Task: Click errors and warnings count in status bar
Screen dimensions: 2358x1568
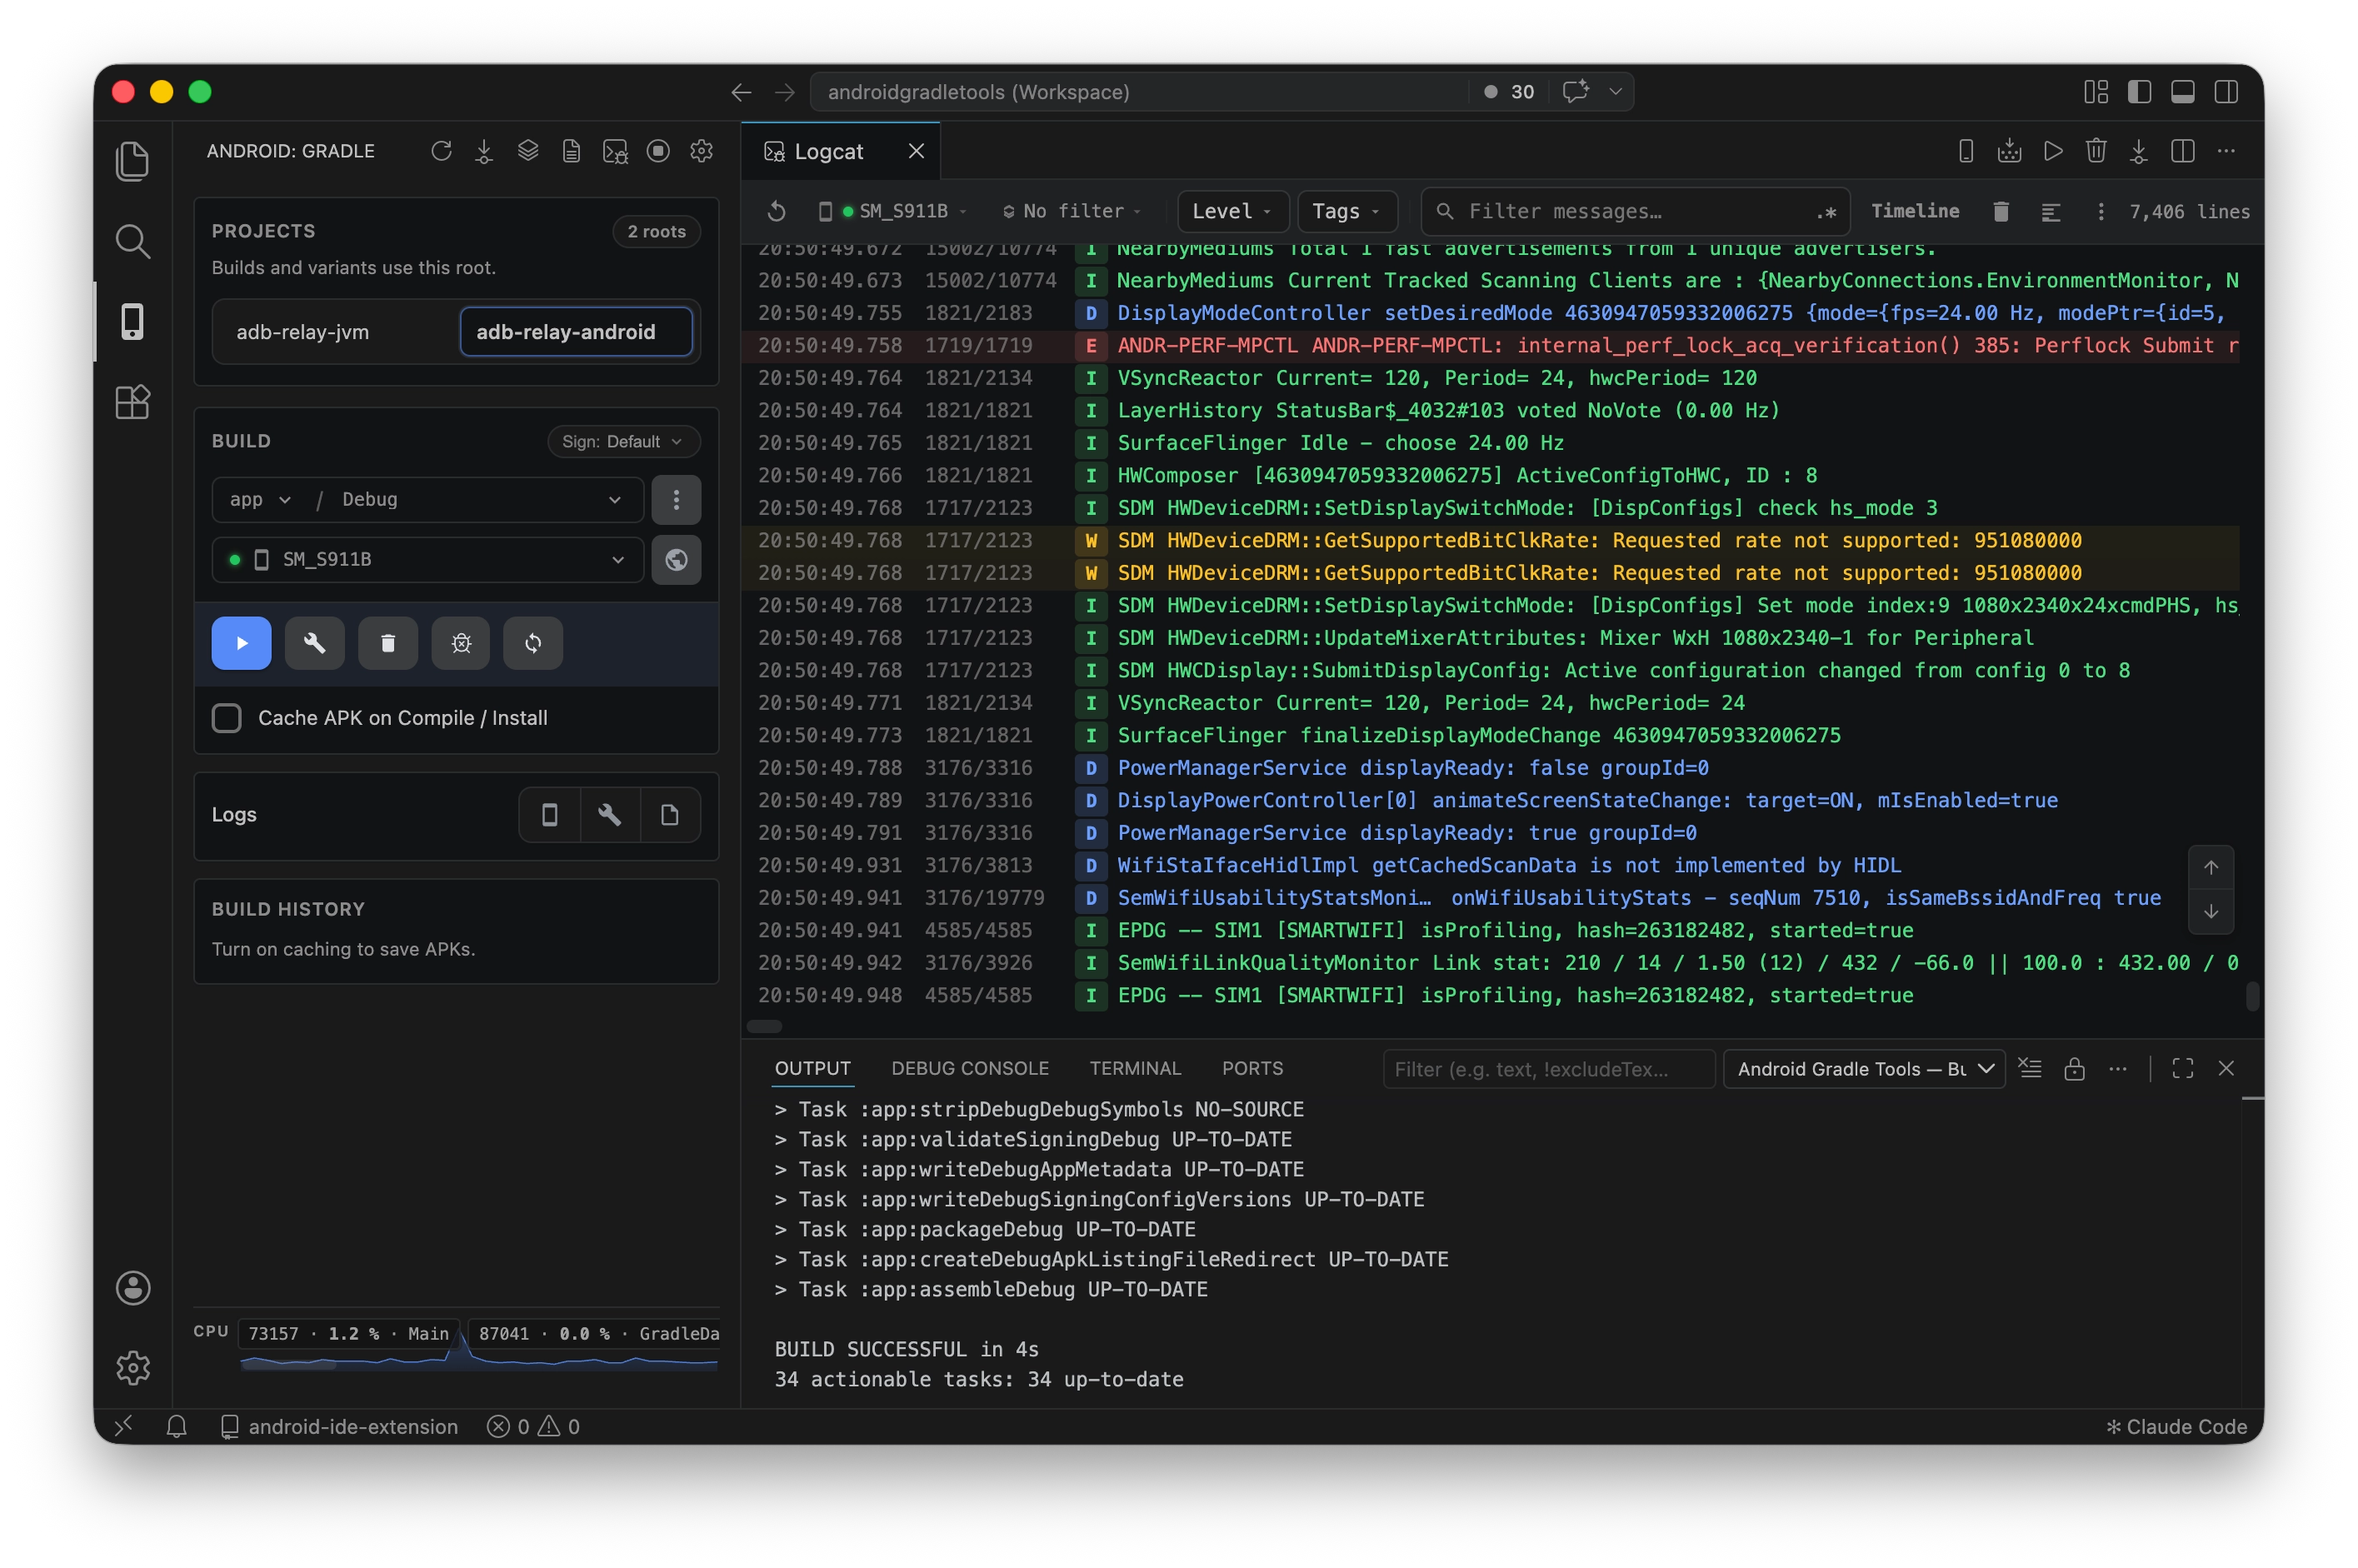Action: (x=533, y=1427)
